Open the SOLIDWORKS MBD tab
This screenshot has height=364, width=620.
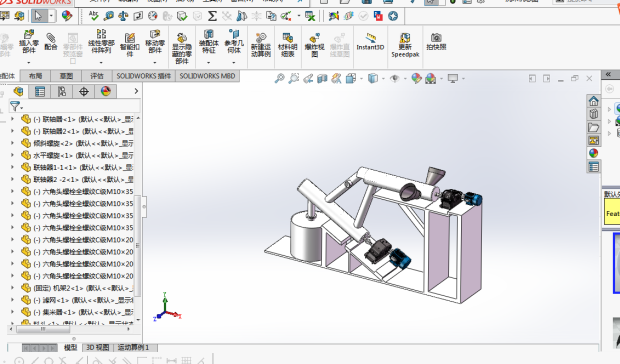pos(207,76)
